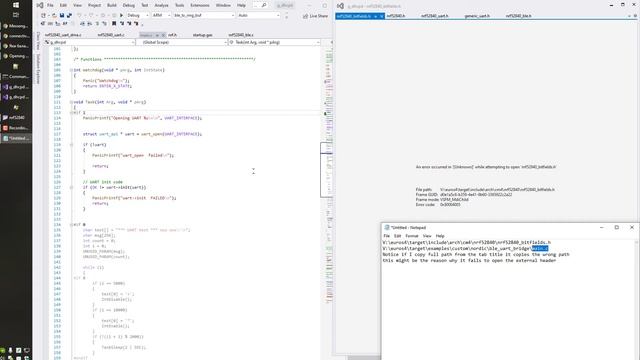Click the editor vertical scrollbar thumb
The image size is (640, 360).
tap(326, 169)
